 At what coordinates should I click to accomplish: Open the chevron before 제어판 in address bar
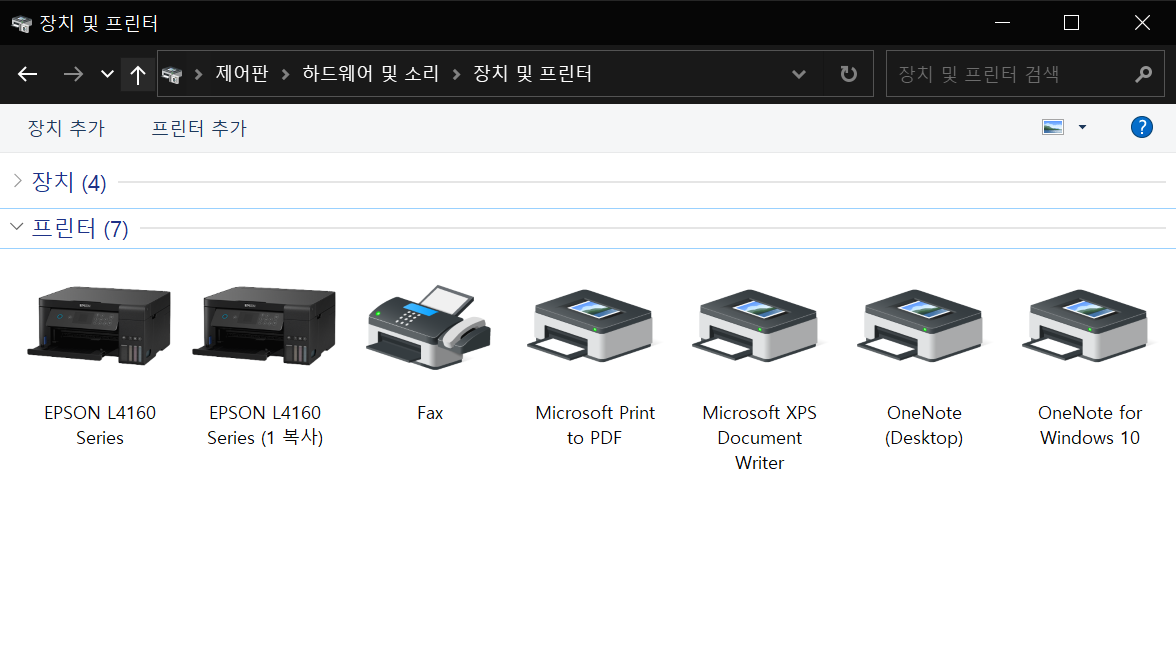[199, 74]
